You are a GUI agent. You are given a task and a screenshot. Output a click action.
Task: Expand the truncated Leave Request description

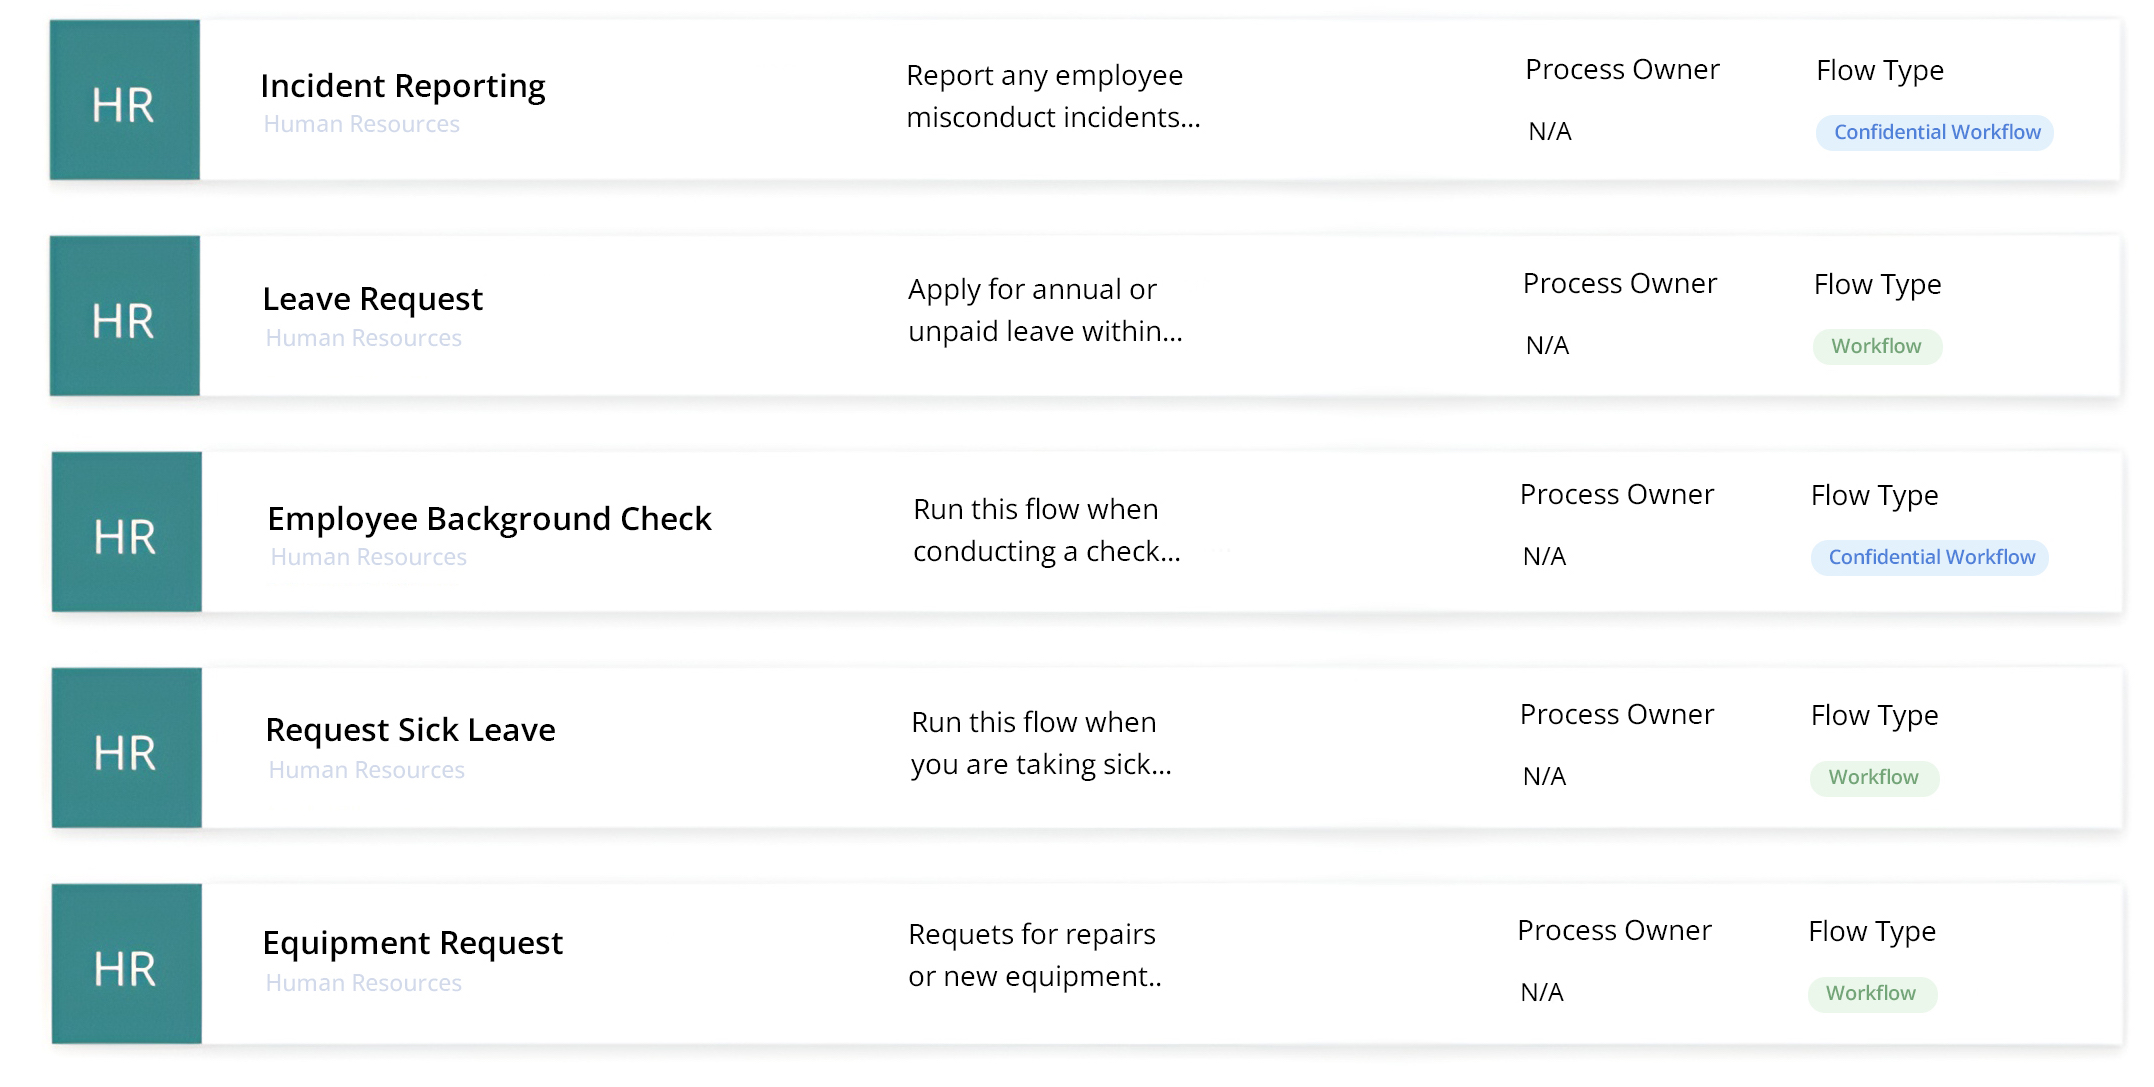pos(1045,310)
